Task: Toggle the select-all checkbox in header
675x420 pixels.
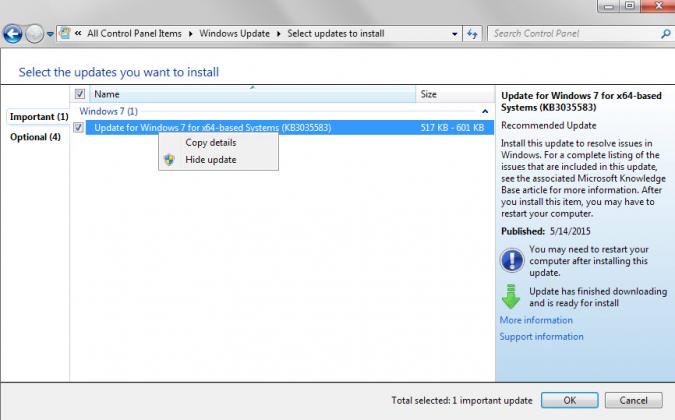Action: (80, 94)
